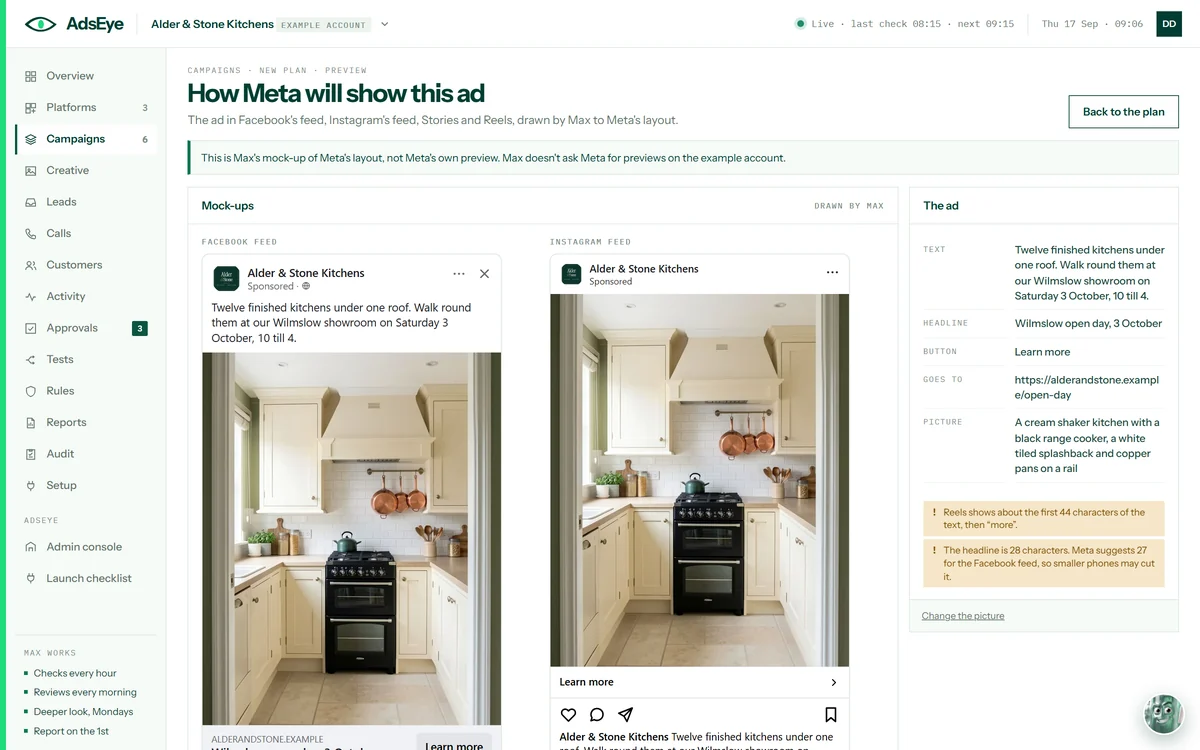Open the Max assistant mascot chat
The width and height of the screenshot is (1200, 750).
point(1164,714)
